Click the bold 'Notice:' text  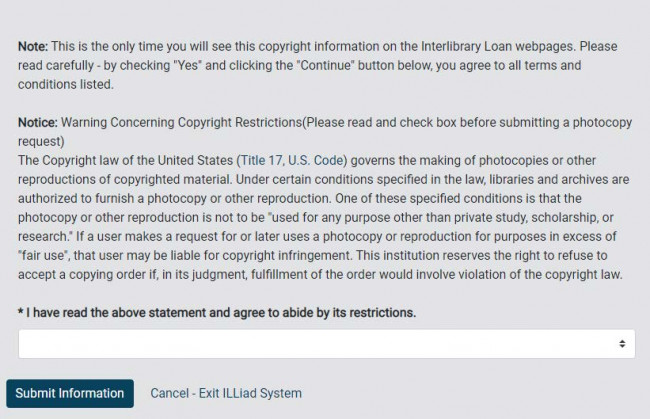(38, 123)
